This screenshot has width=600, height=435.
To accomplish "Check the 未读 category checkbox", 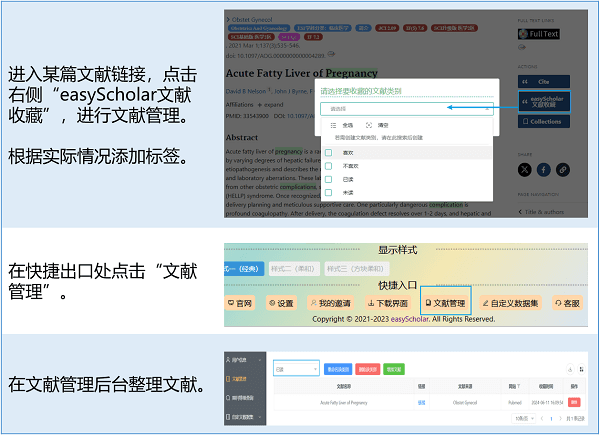I will (x=328, y=192).
